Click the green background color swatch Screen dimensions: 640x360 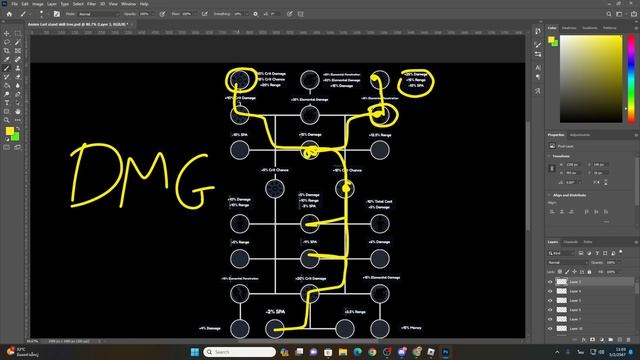pos(16,138)
